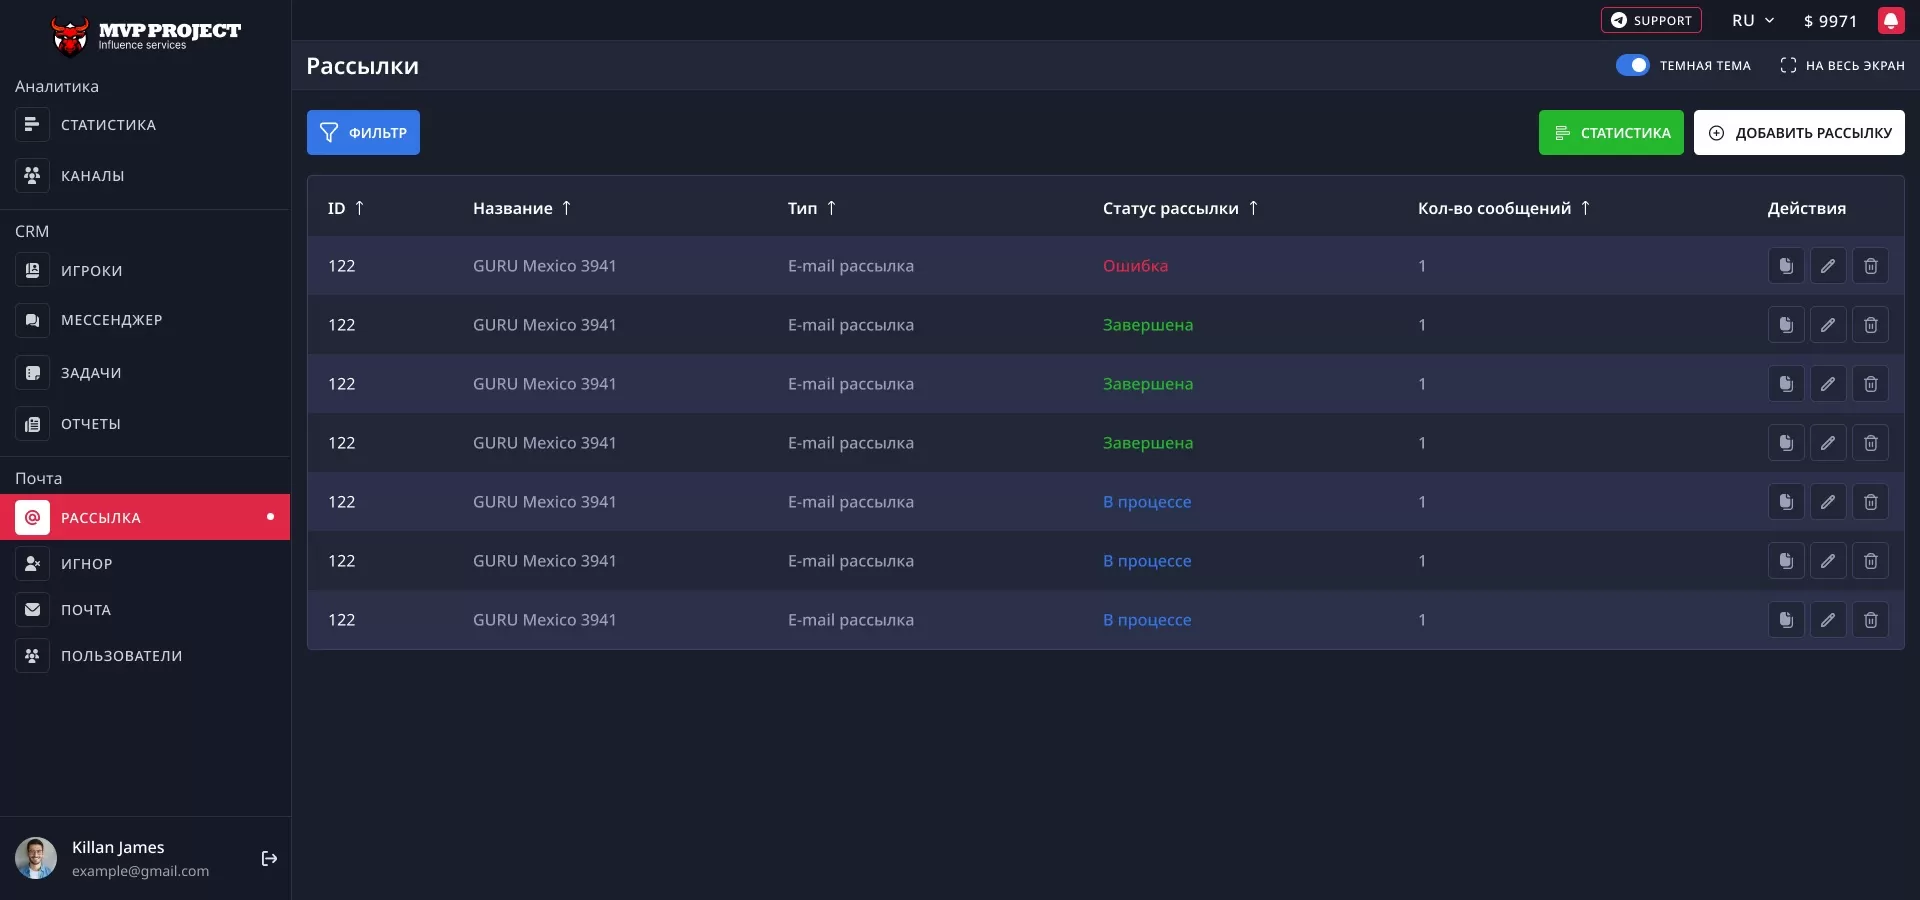
Task: Delete the mailing with status Ошибка
Action: [x=1870, y=266]
